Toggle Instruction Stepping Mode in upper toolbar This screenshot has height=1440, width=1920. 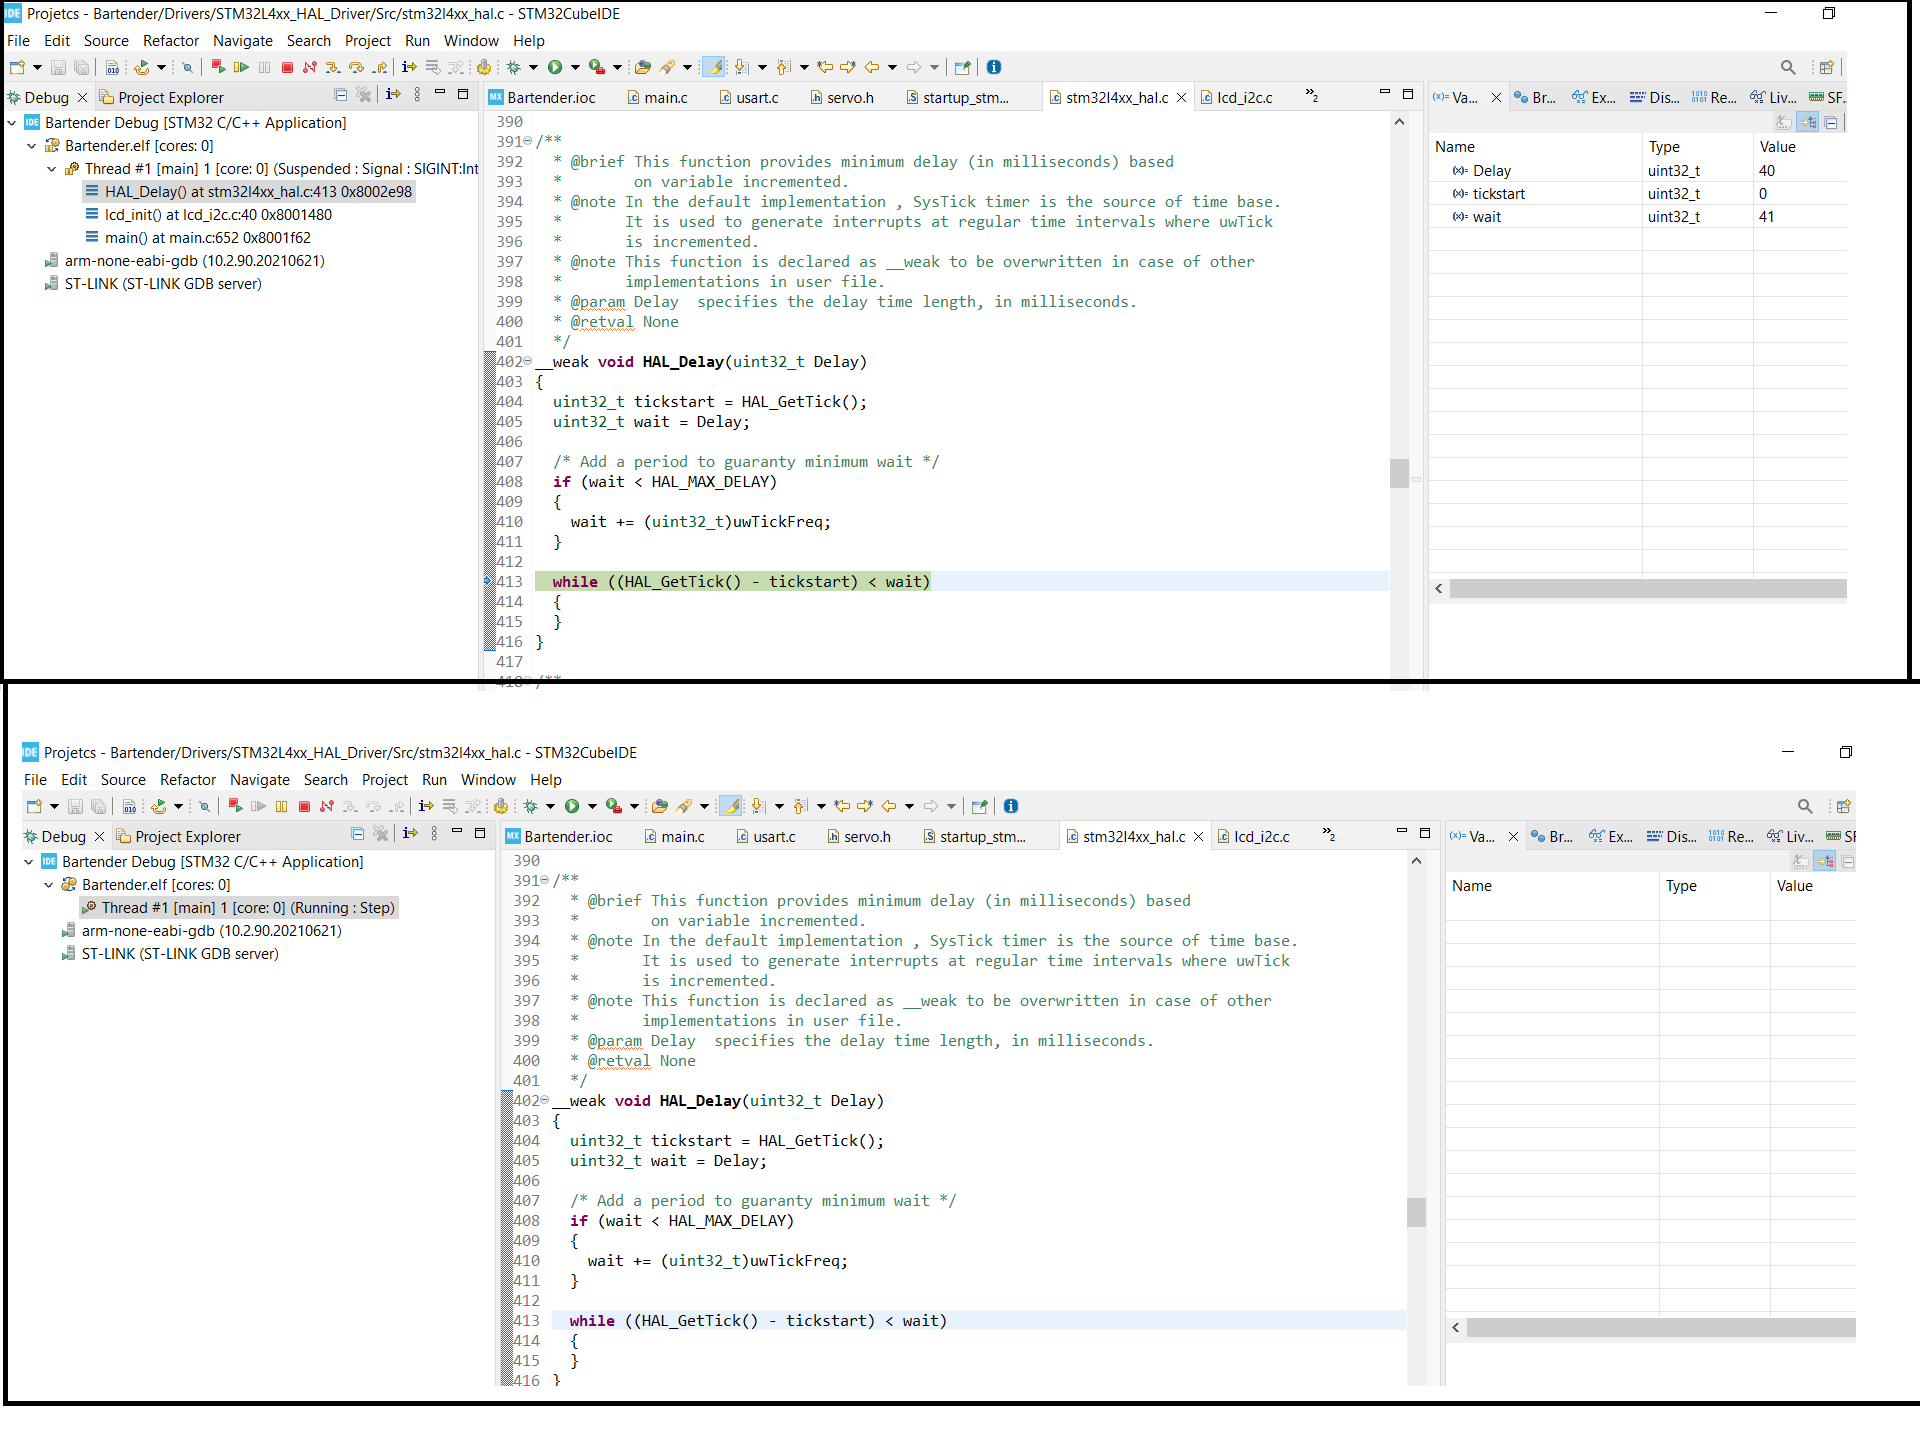(409, 67)
